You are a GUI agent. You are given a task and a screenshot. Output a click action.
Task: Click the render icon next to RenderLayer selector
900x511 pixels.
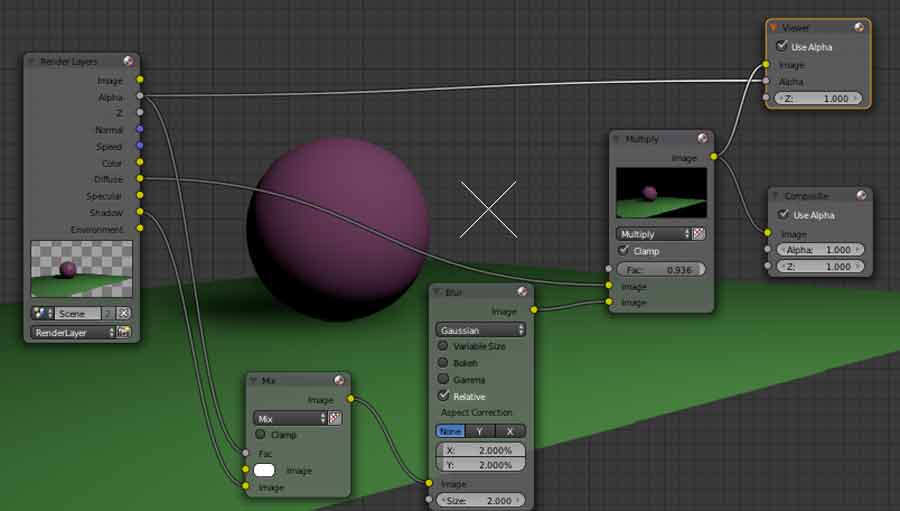pyautogui.click(x=124, y=332)
